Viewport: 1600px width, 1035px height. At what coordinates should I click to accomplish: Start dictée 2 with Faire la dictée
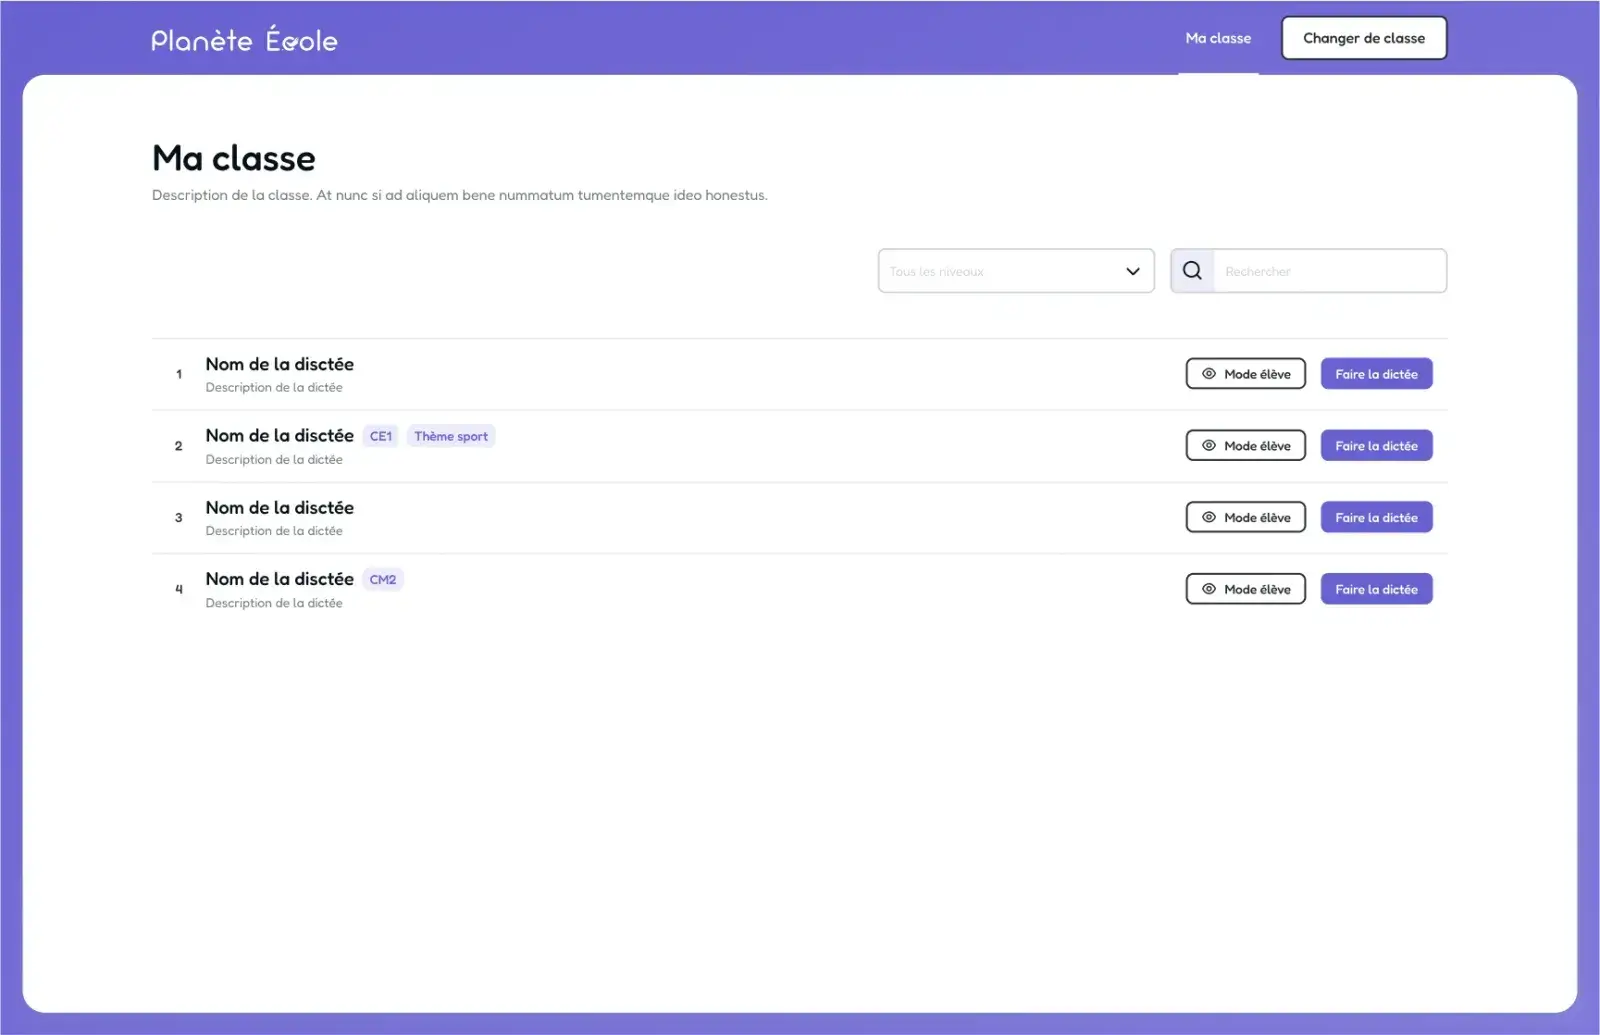pyautogui.click(x=1376, y=446)
